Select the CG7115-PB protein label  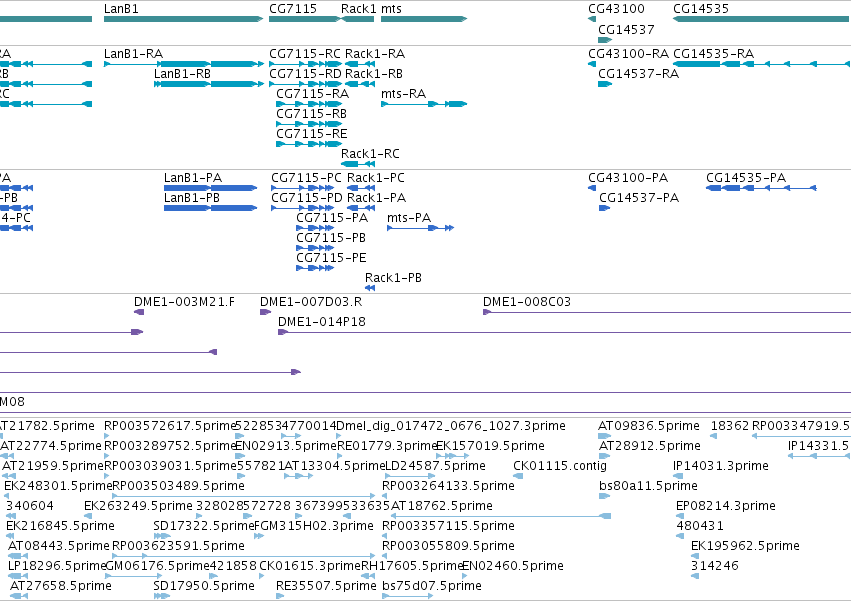click(x=331, y=238)
